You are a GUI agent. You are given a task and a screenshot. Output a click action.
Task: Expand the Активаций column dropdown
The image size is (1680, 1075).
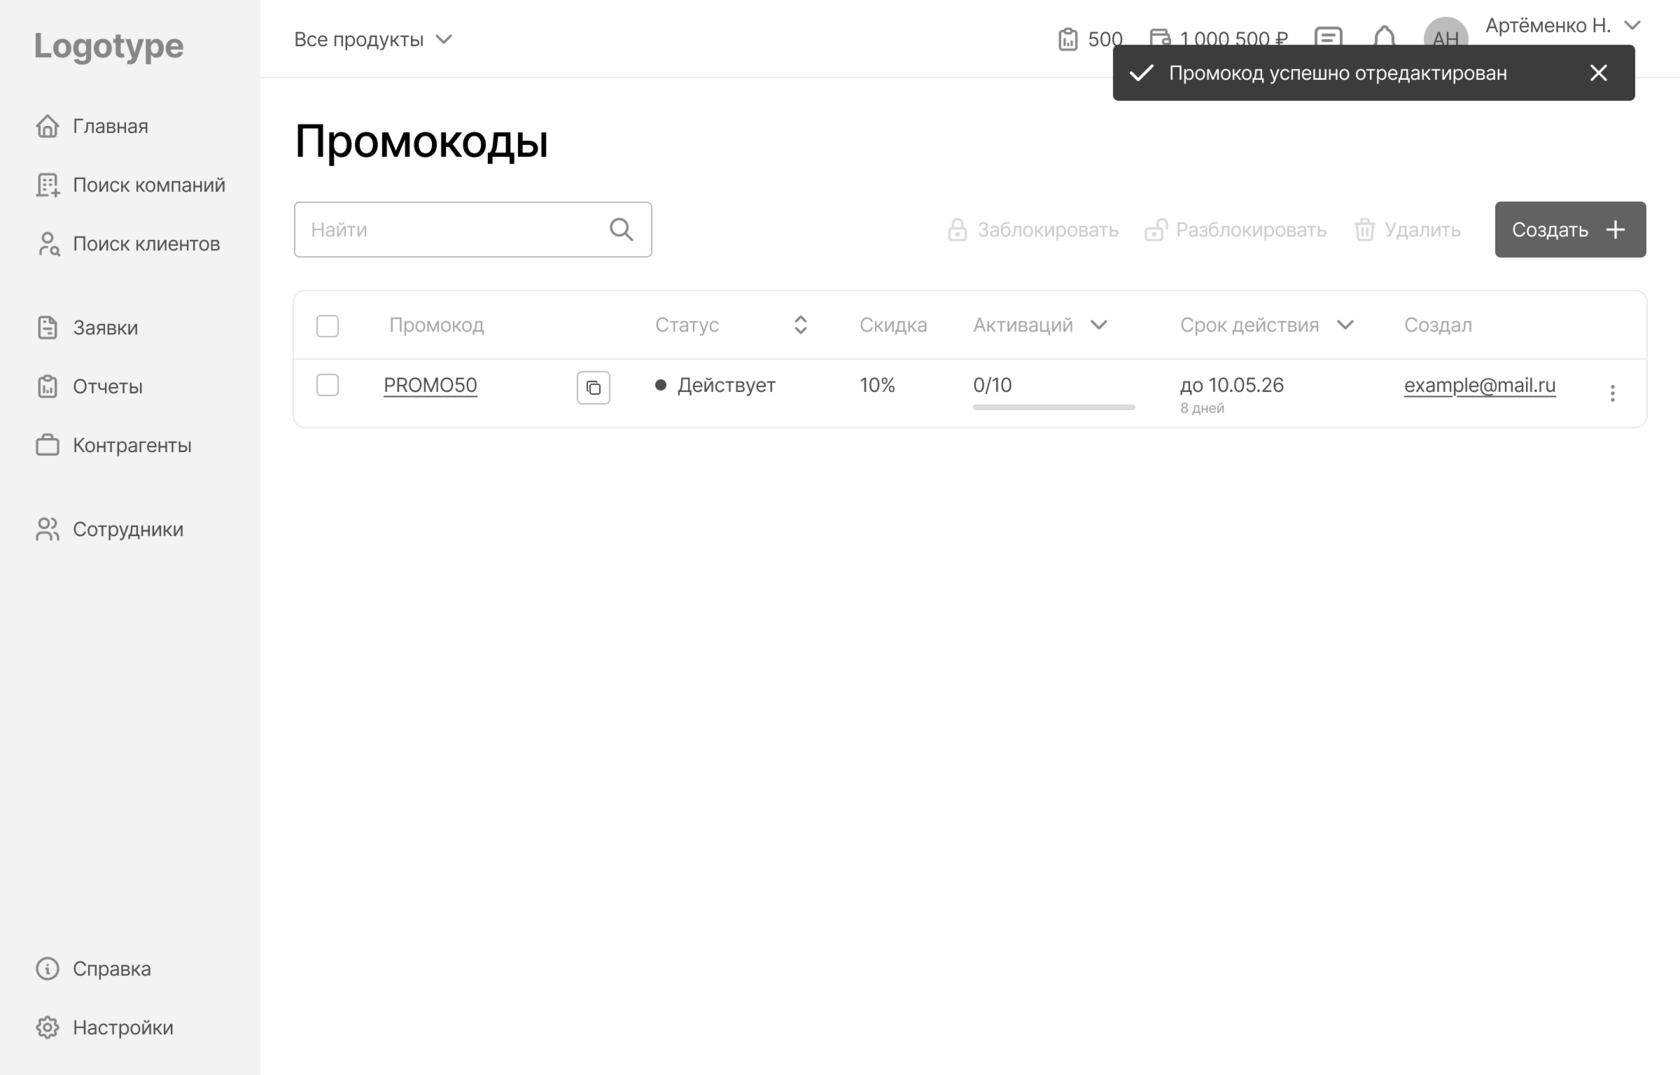click(1098, 325)
